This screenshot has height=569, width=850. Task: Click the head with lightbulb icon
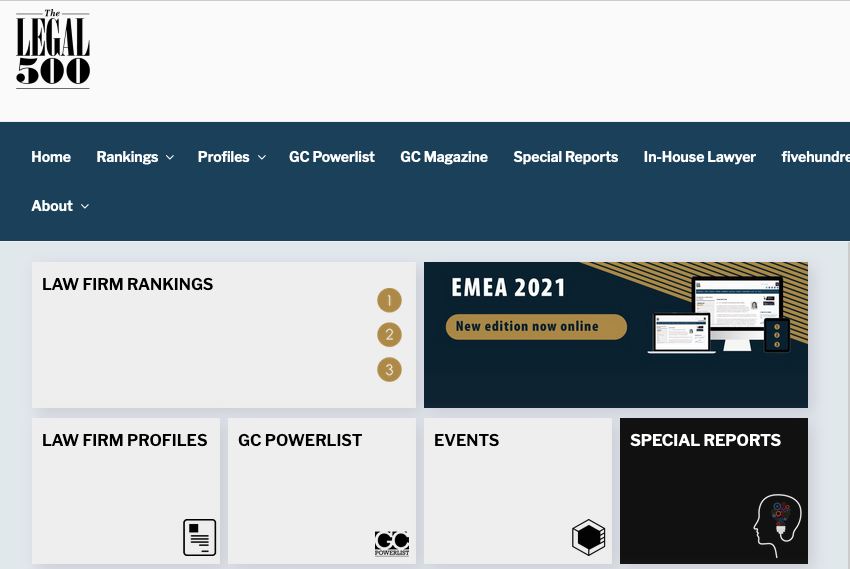[x=777, y=525]
